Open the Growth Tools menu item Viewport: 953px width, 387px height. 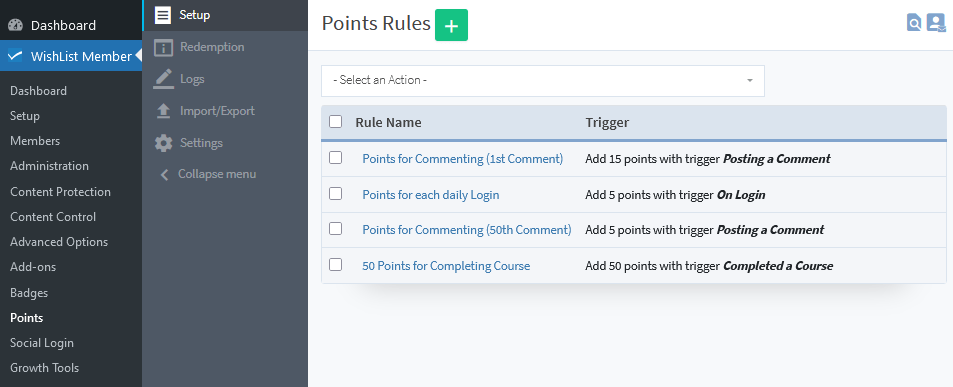[44, 368]
